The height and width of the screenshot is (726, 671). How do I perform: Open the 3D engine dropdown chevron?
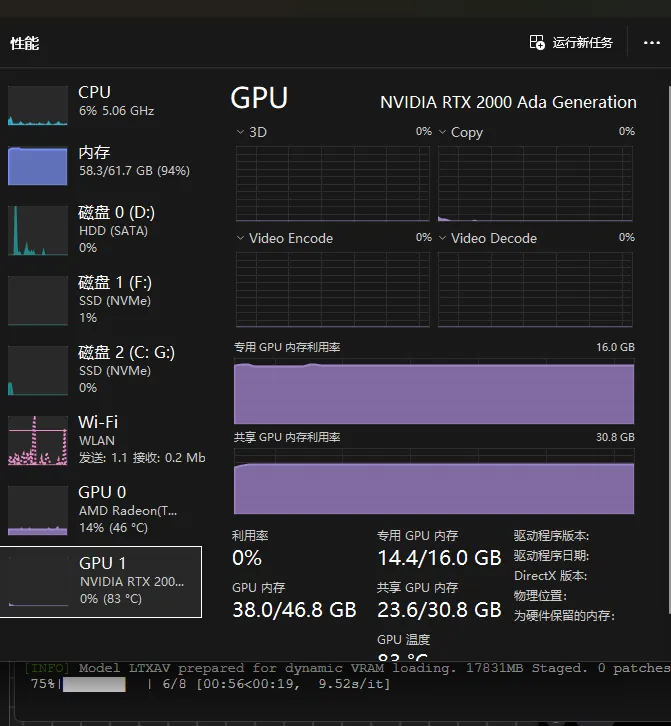coord(240,132)
